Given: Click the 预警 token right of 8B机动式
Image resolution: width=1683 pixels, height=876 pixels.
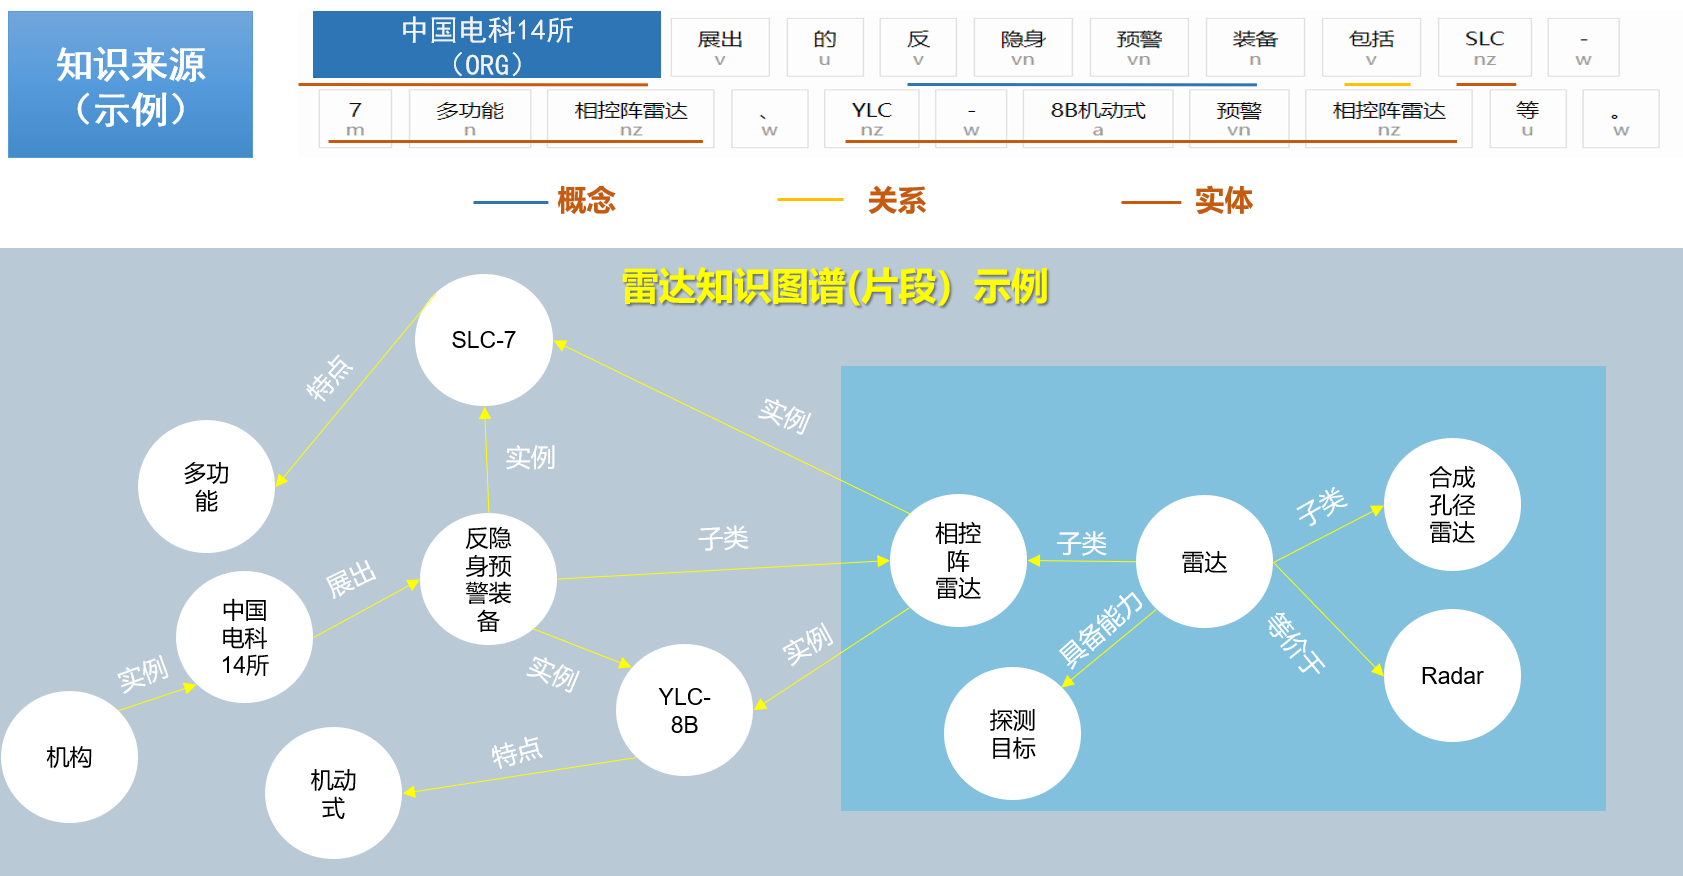Looking at the screenshot, I should [x=1239, y=119].
